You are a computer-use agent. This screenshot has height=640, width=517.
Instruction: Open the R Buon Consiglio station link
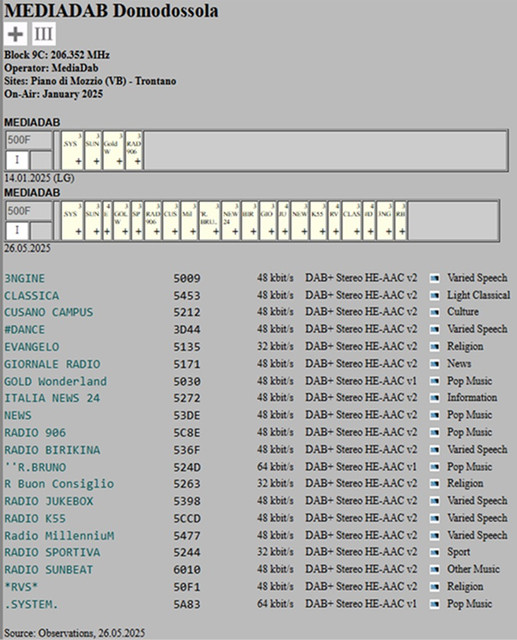[59, 484]
